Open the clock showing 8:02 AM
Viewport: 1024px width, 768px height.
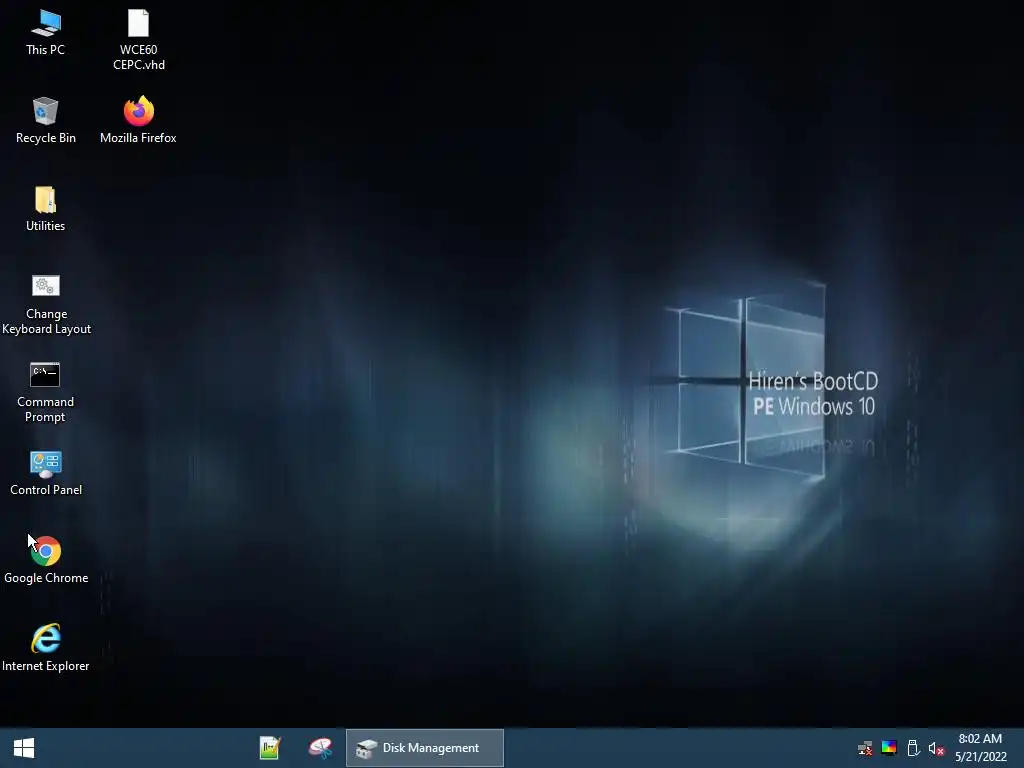(x=980, y=748)
